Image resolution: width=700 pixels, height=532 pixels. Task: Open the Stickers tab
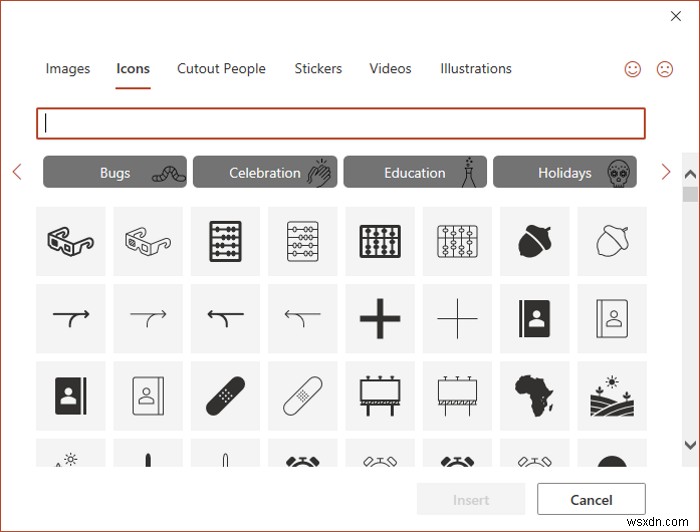(x=318, y=69)
